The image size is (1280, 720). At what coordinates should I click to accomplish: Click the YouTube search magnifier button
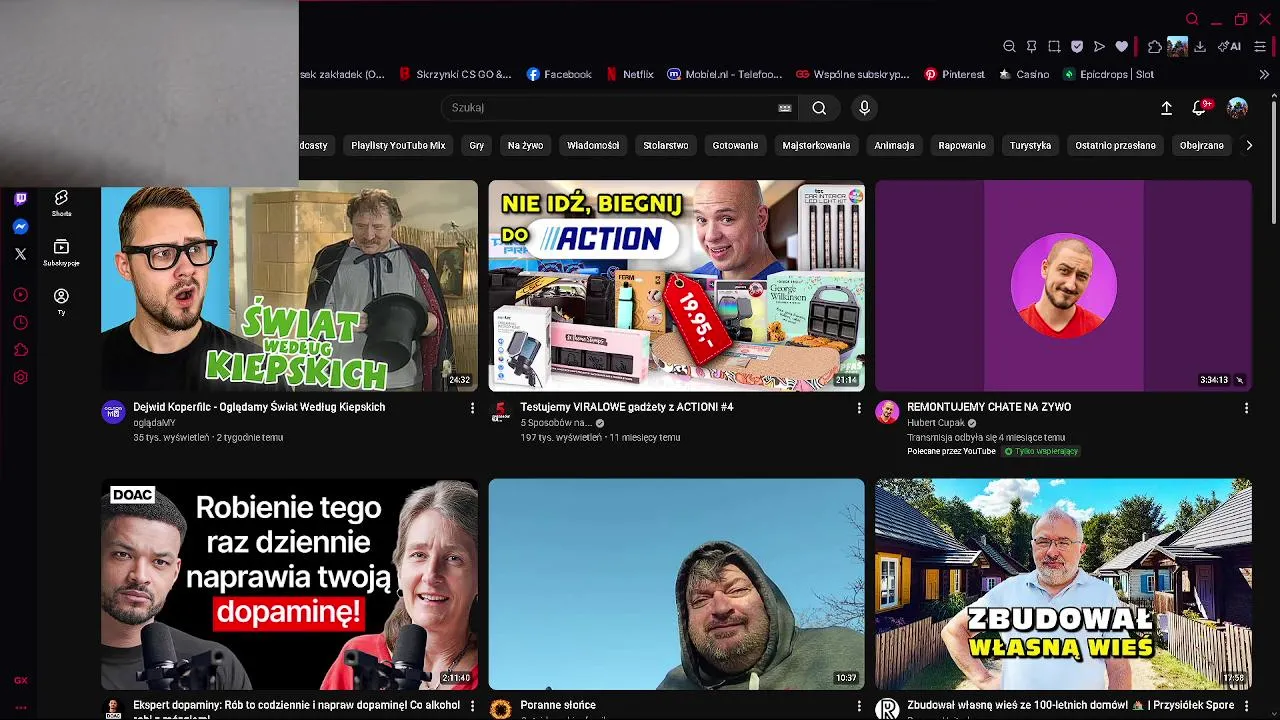[819, 108]
